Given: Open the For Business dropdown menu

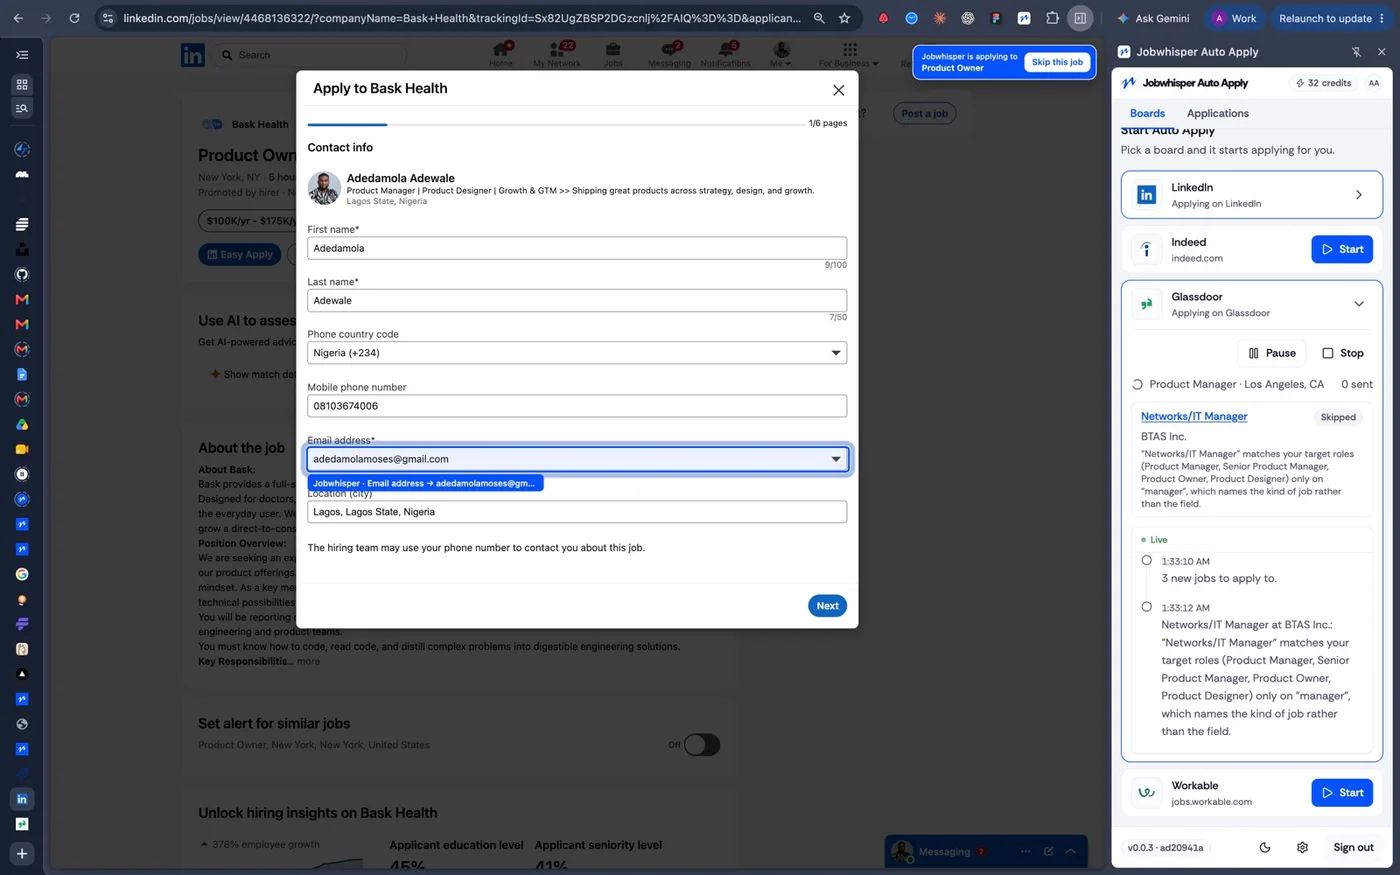Looking at the screenshot, I should [x=848, y=55].
